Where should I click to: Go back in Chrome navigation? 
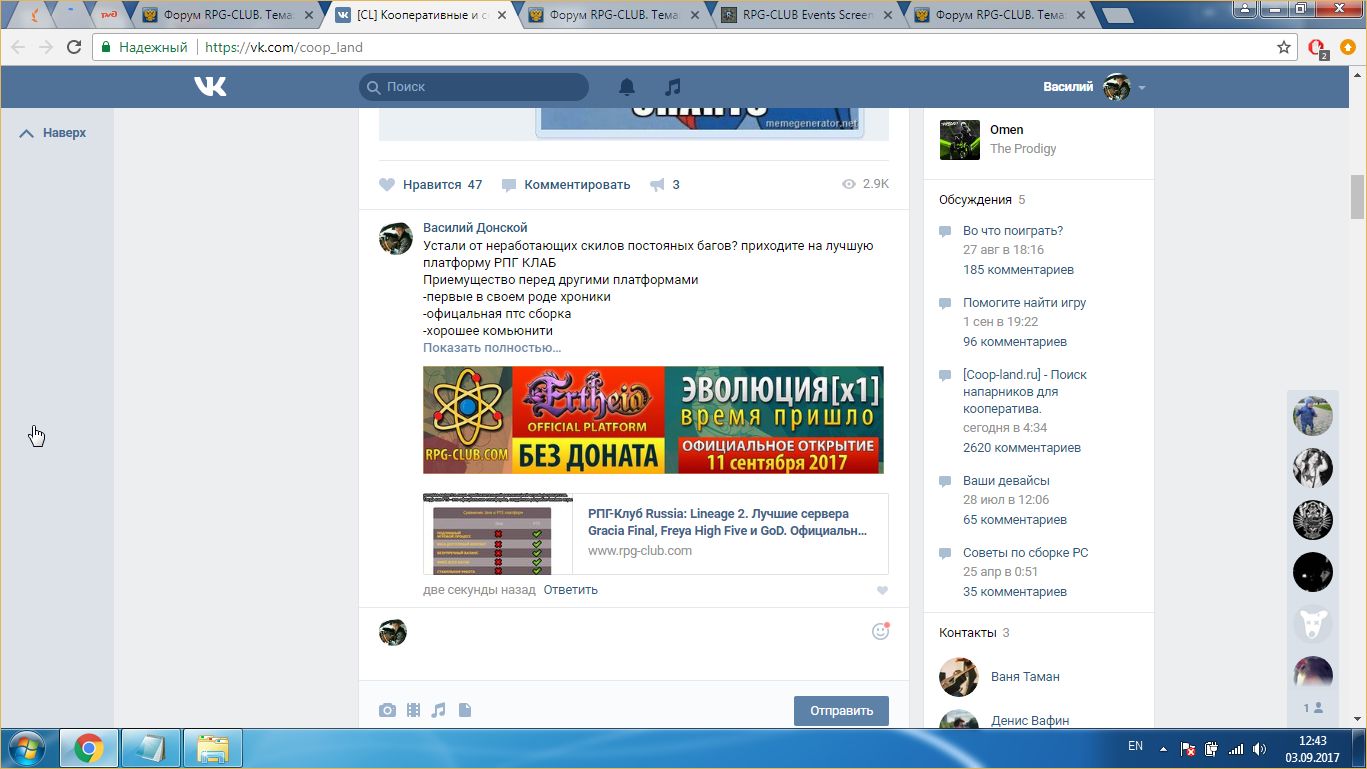[18, 47]
